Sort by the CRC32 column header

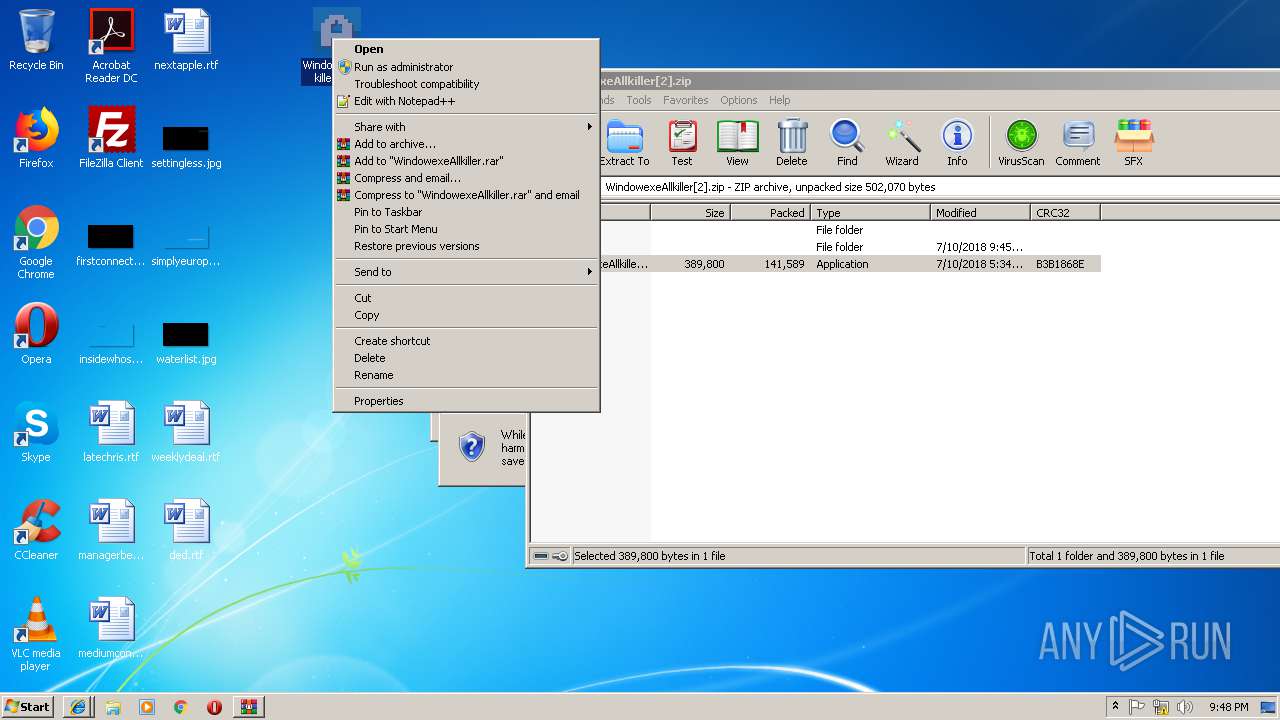pos(1065,213)
